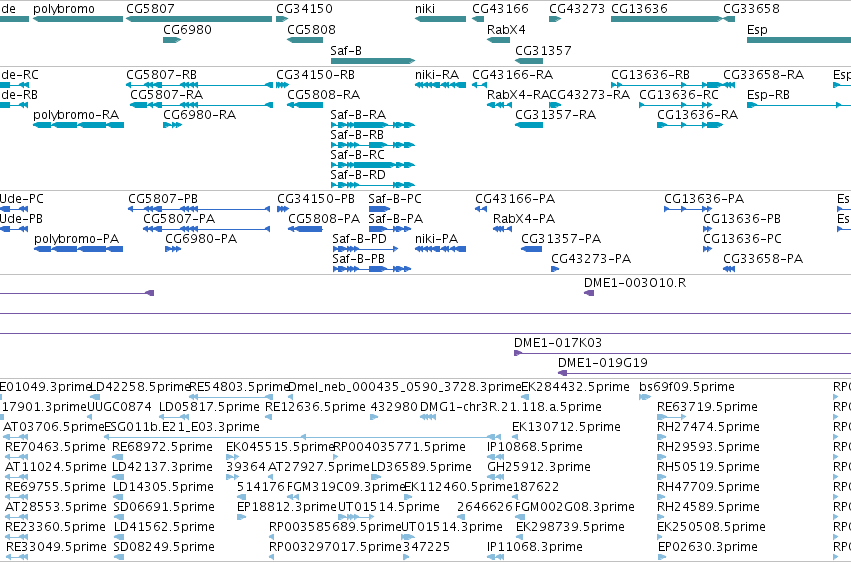Select EST RH27474.5prime

[x=708, y=426]
